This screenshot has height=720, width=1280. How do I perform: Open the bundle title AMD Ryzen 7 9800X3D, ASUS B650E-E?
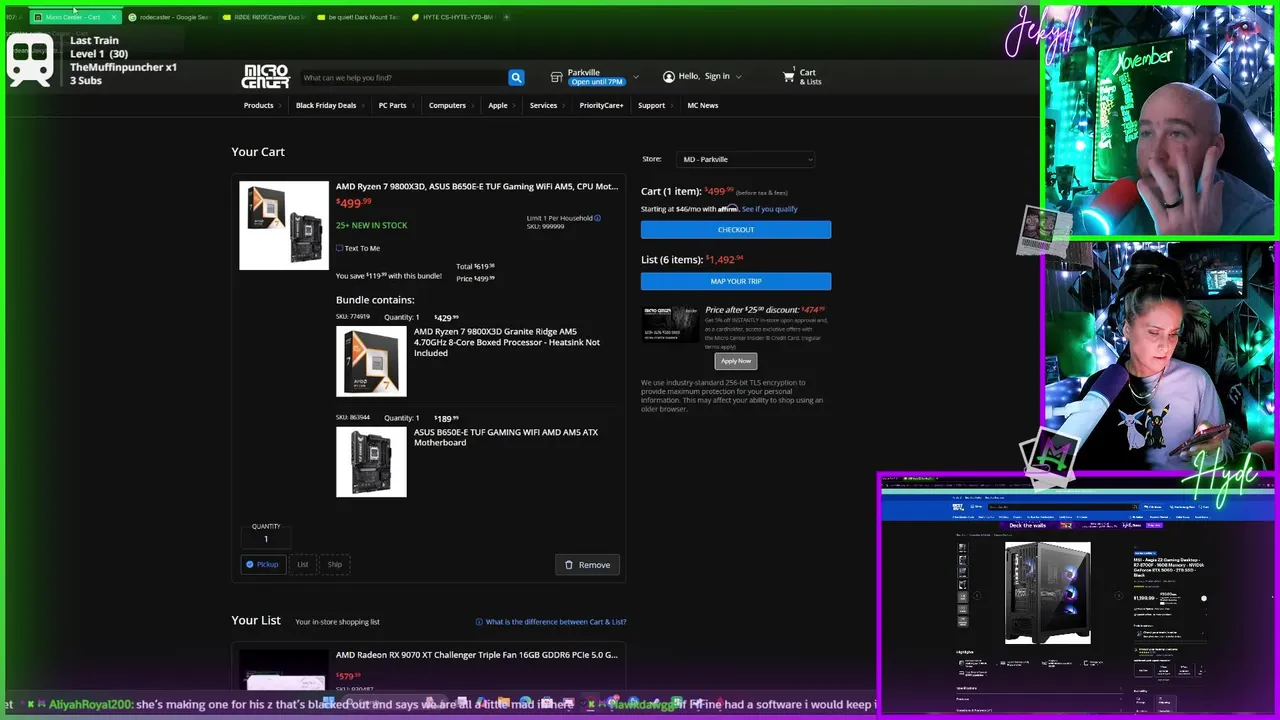477,186
